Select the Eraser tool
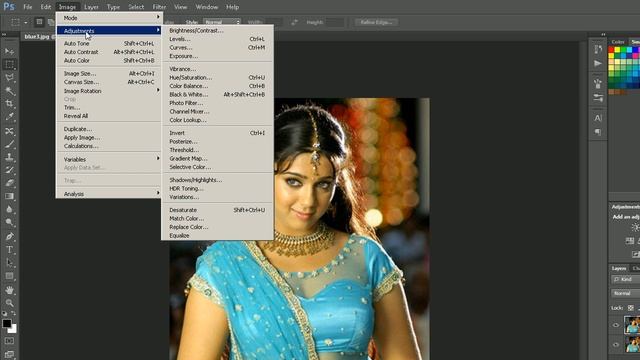 pos(9,183)
